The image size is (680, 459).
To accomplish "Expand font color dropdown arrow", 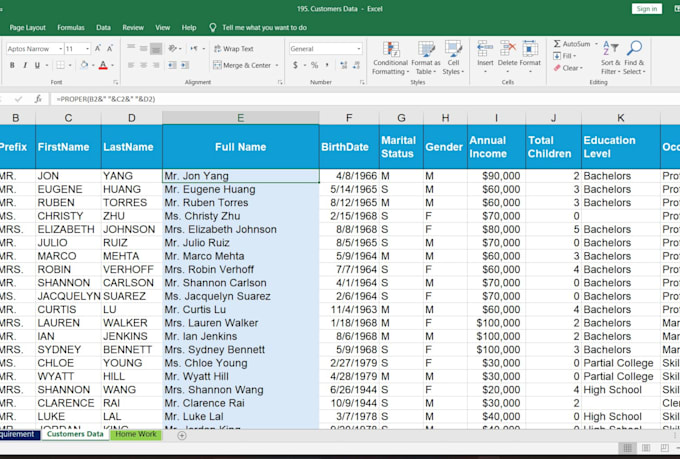I will click(x=112, y=65).
